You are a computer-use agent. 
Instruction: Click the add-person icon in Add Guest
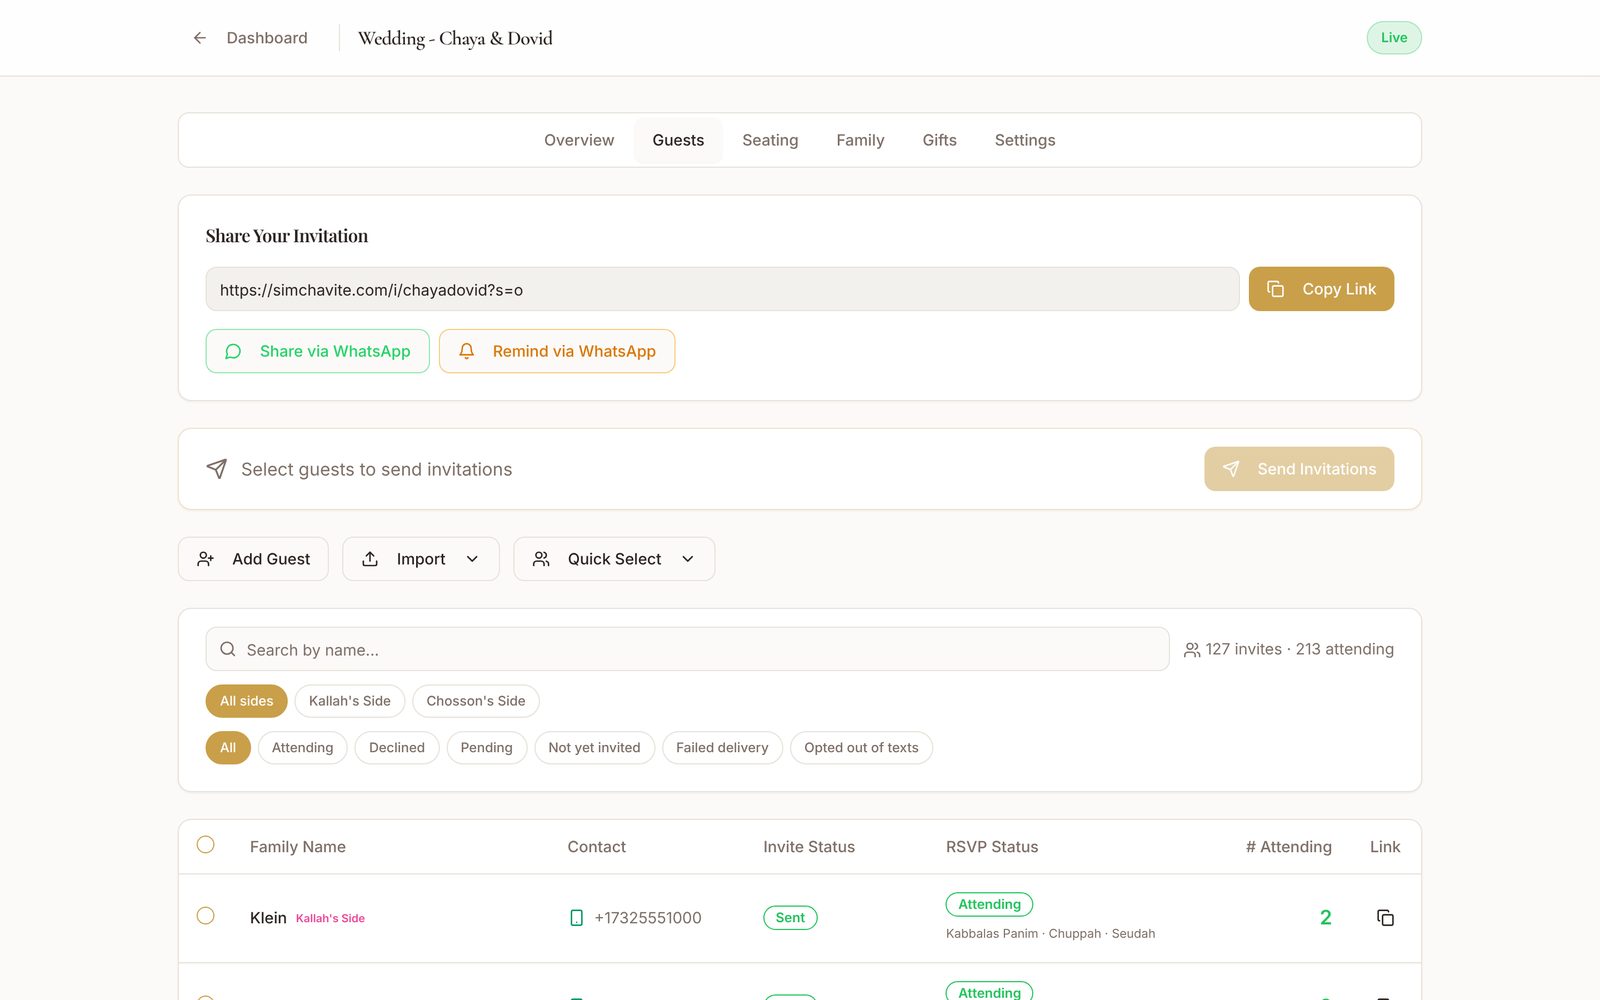[205, 559]
